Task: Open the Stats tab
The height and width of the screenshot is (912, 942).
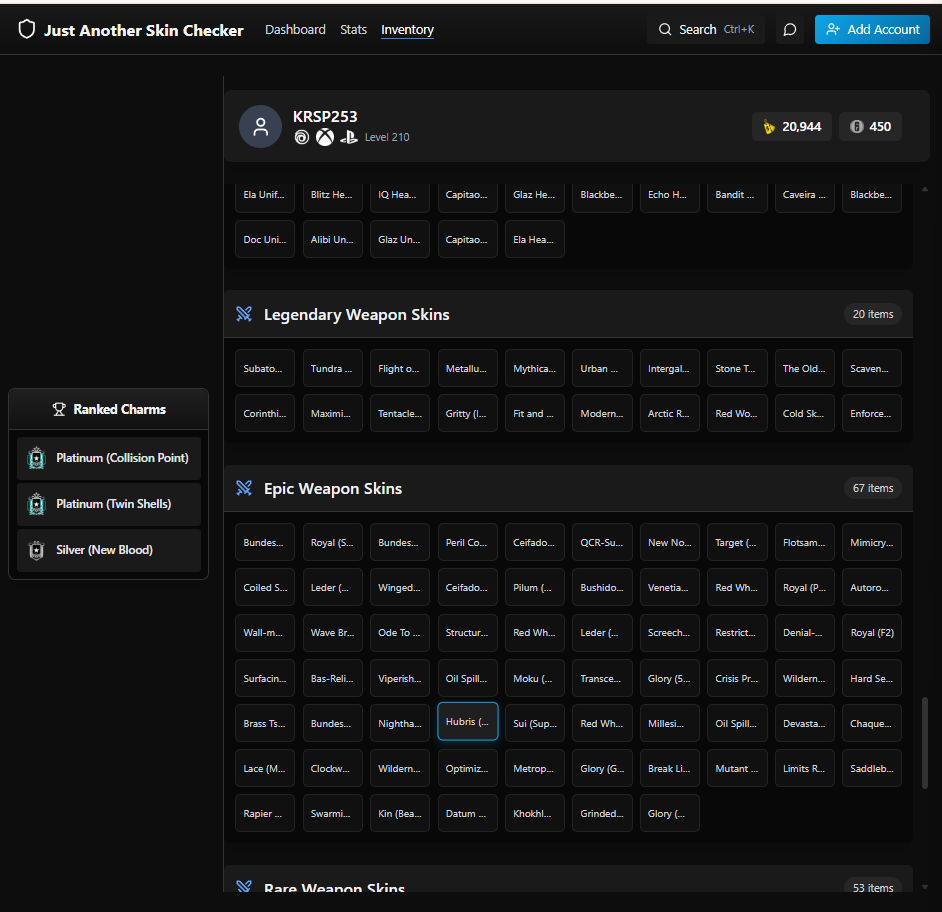Action: (x=353, y=29)
